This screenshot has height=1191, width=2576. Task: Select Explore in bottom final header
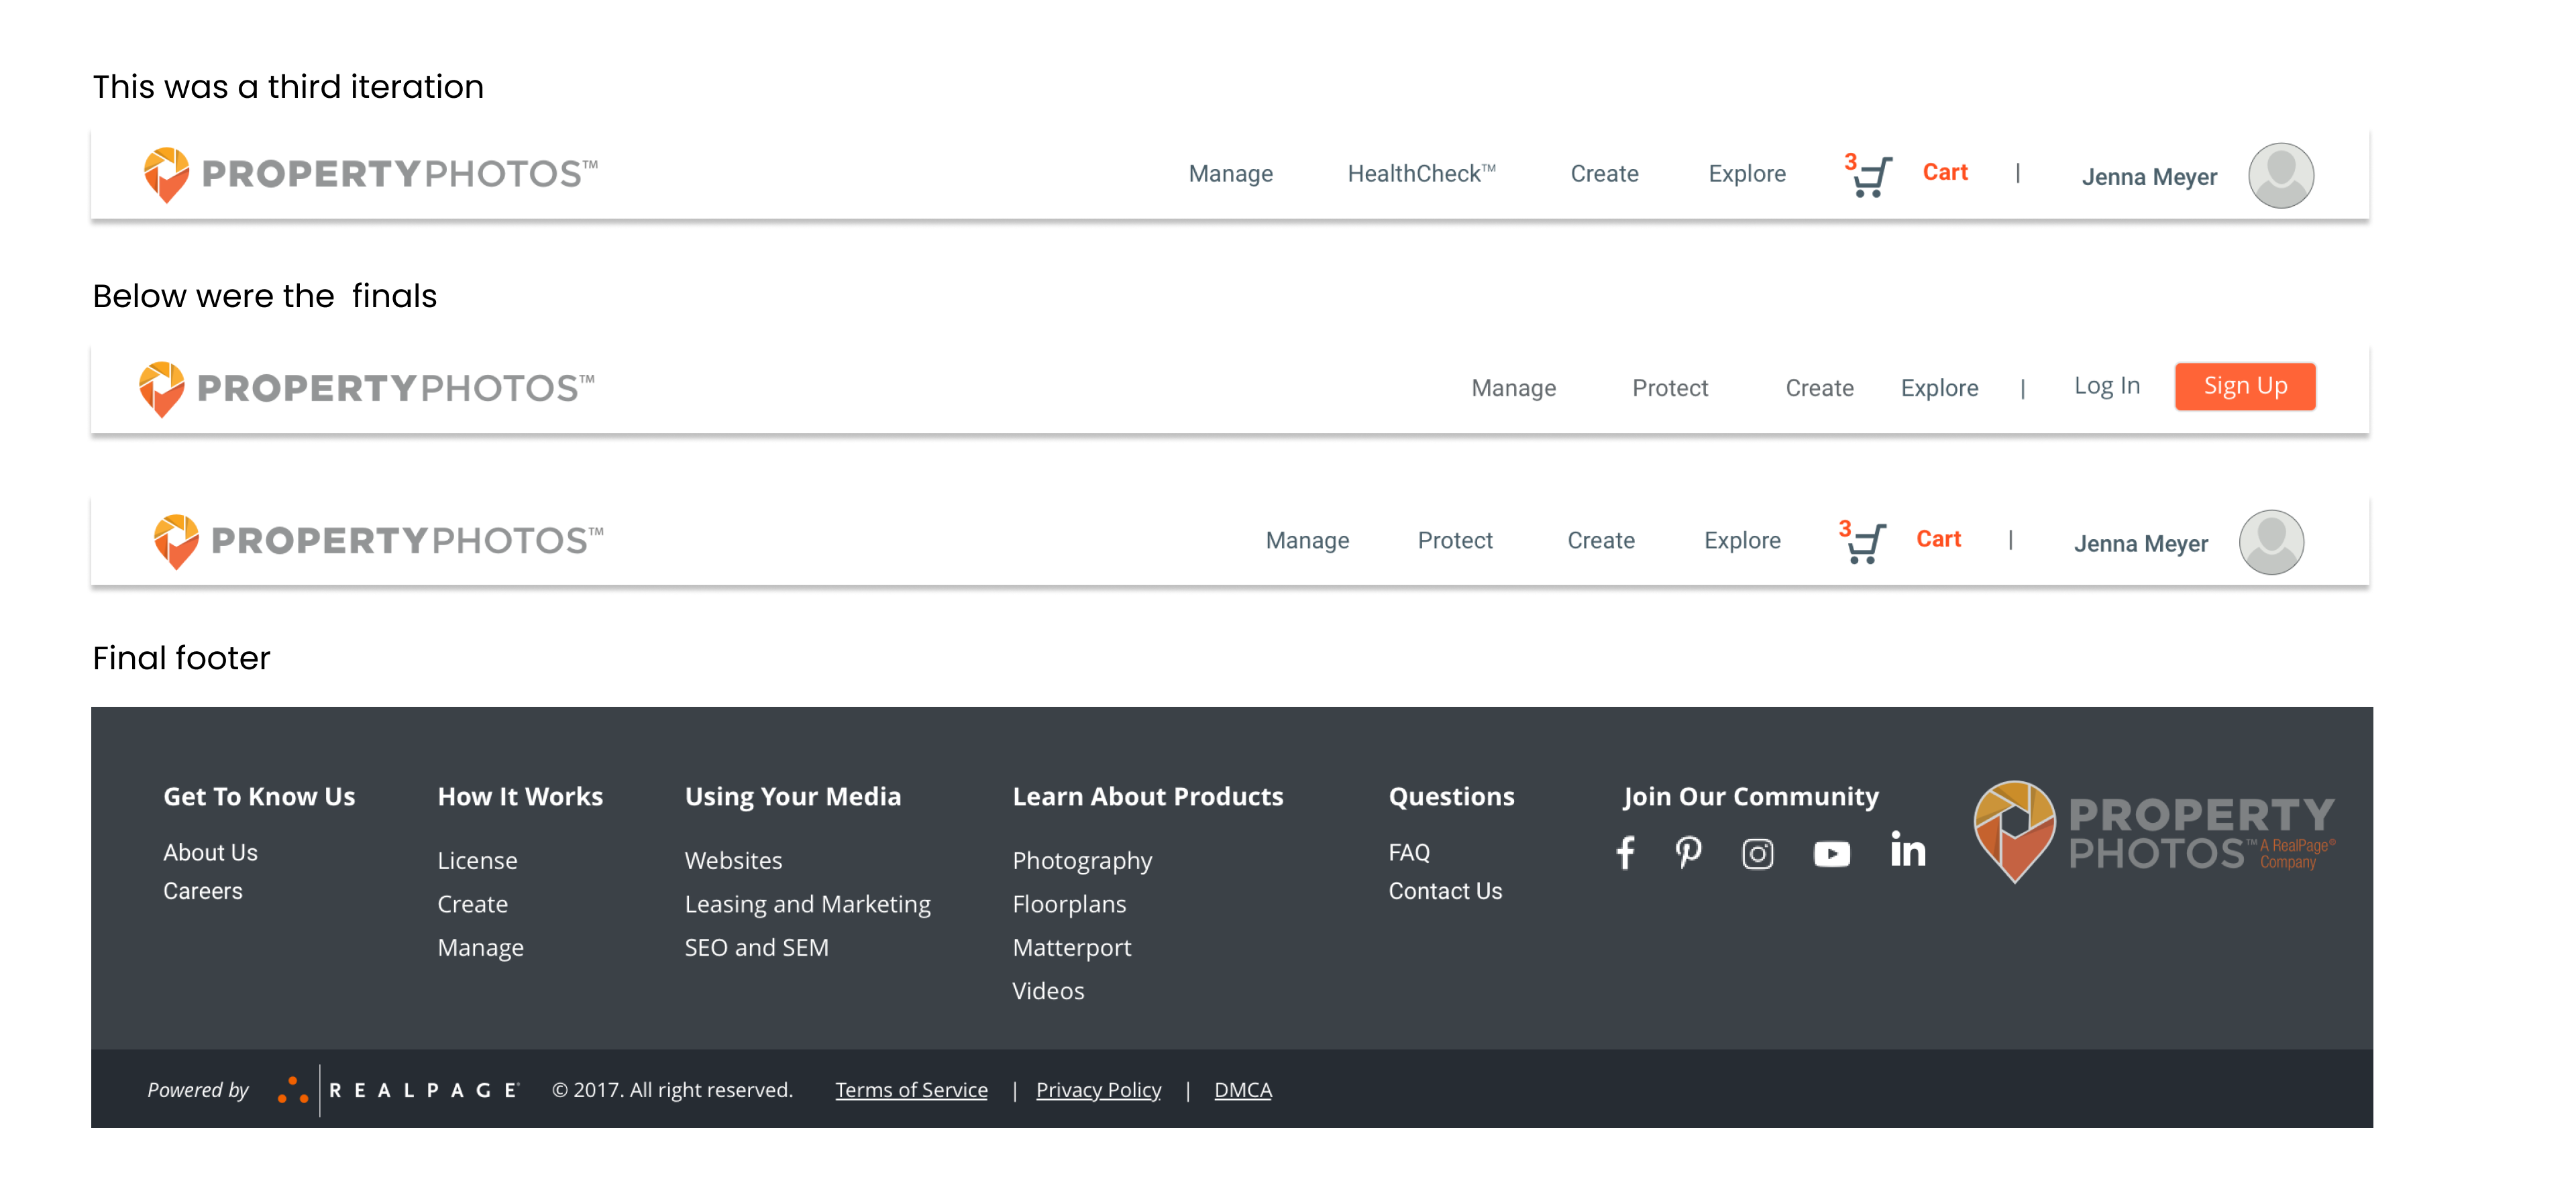pyautogui.click(x=1742, y=540)
